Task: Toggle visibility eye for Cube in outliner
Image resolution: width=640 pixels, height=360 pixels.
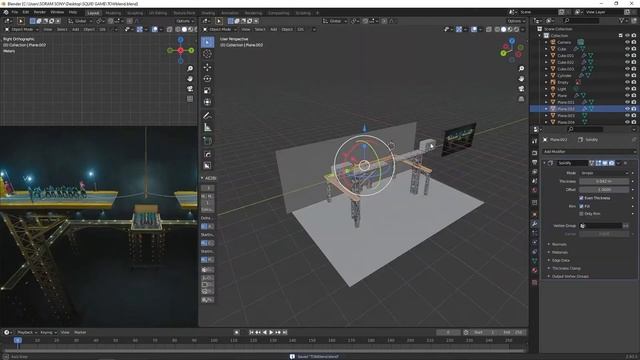Action: point(627,49)
